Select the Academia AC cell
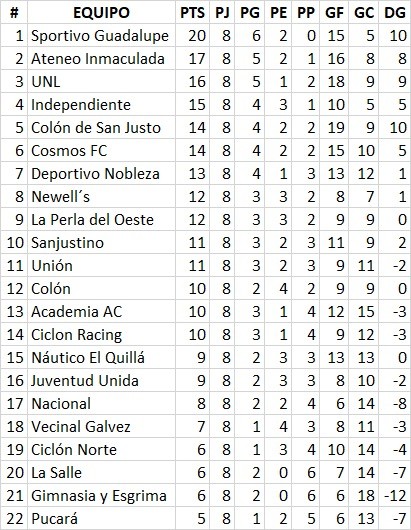Viewport: 411px width, 530px height. point(76,312)
